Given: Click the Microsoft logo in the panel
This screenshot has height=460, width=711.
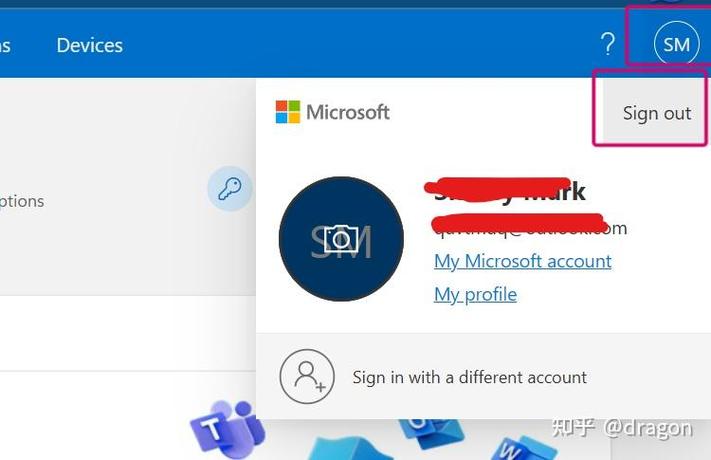Looking at the screenshot, I should [333, 112].
